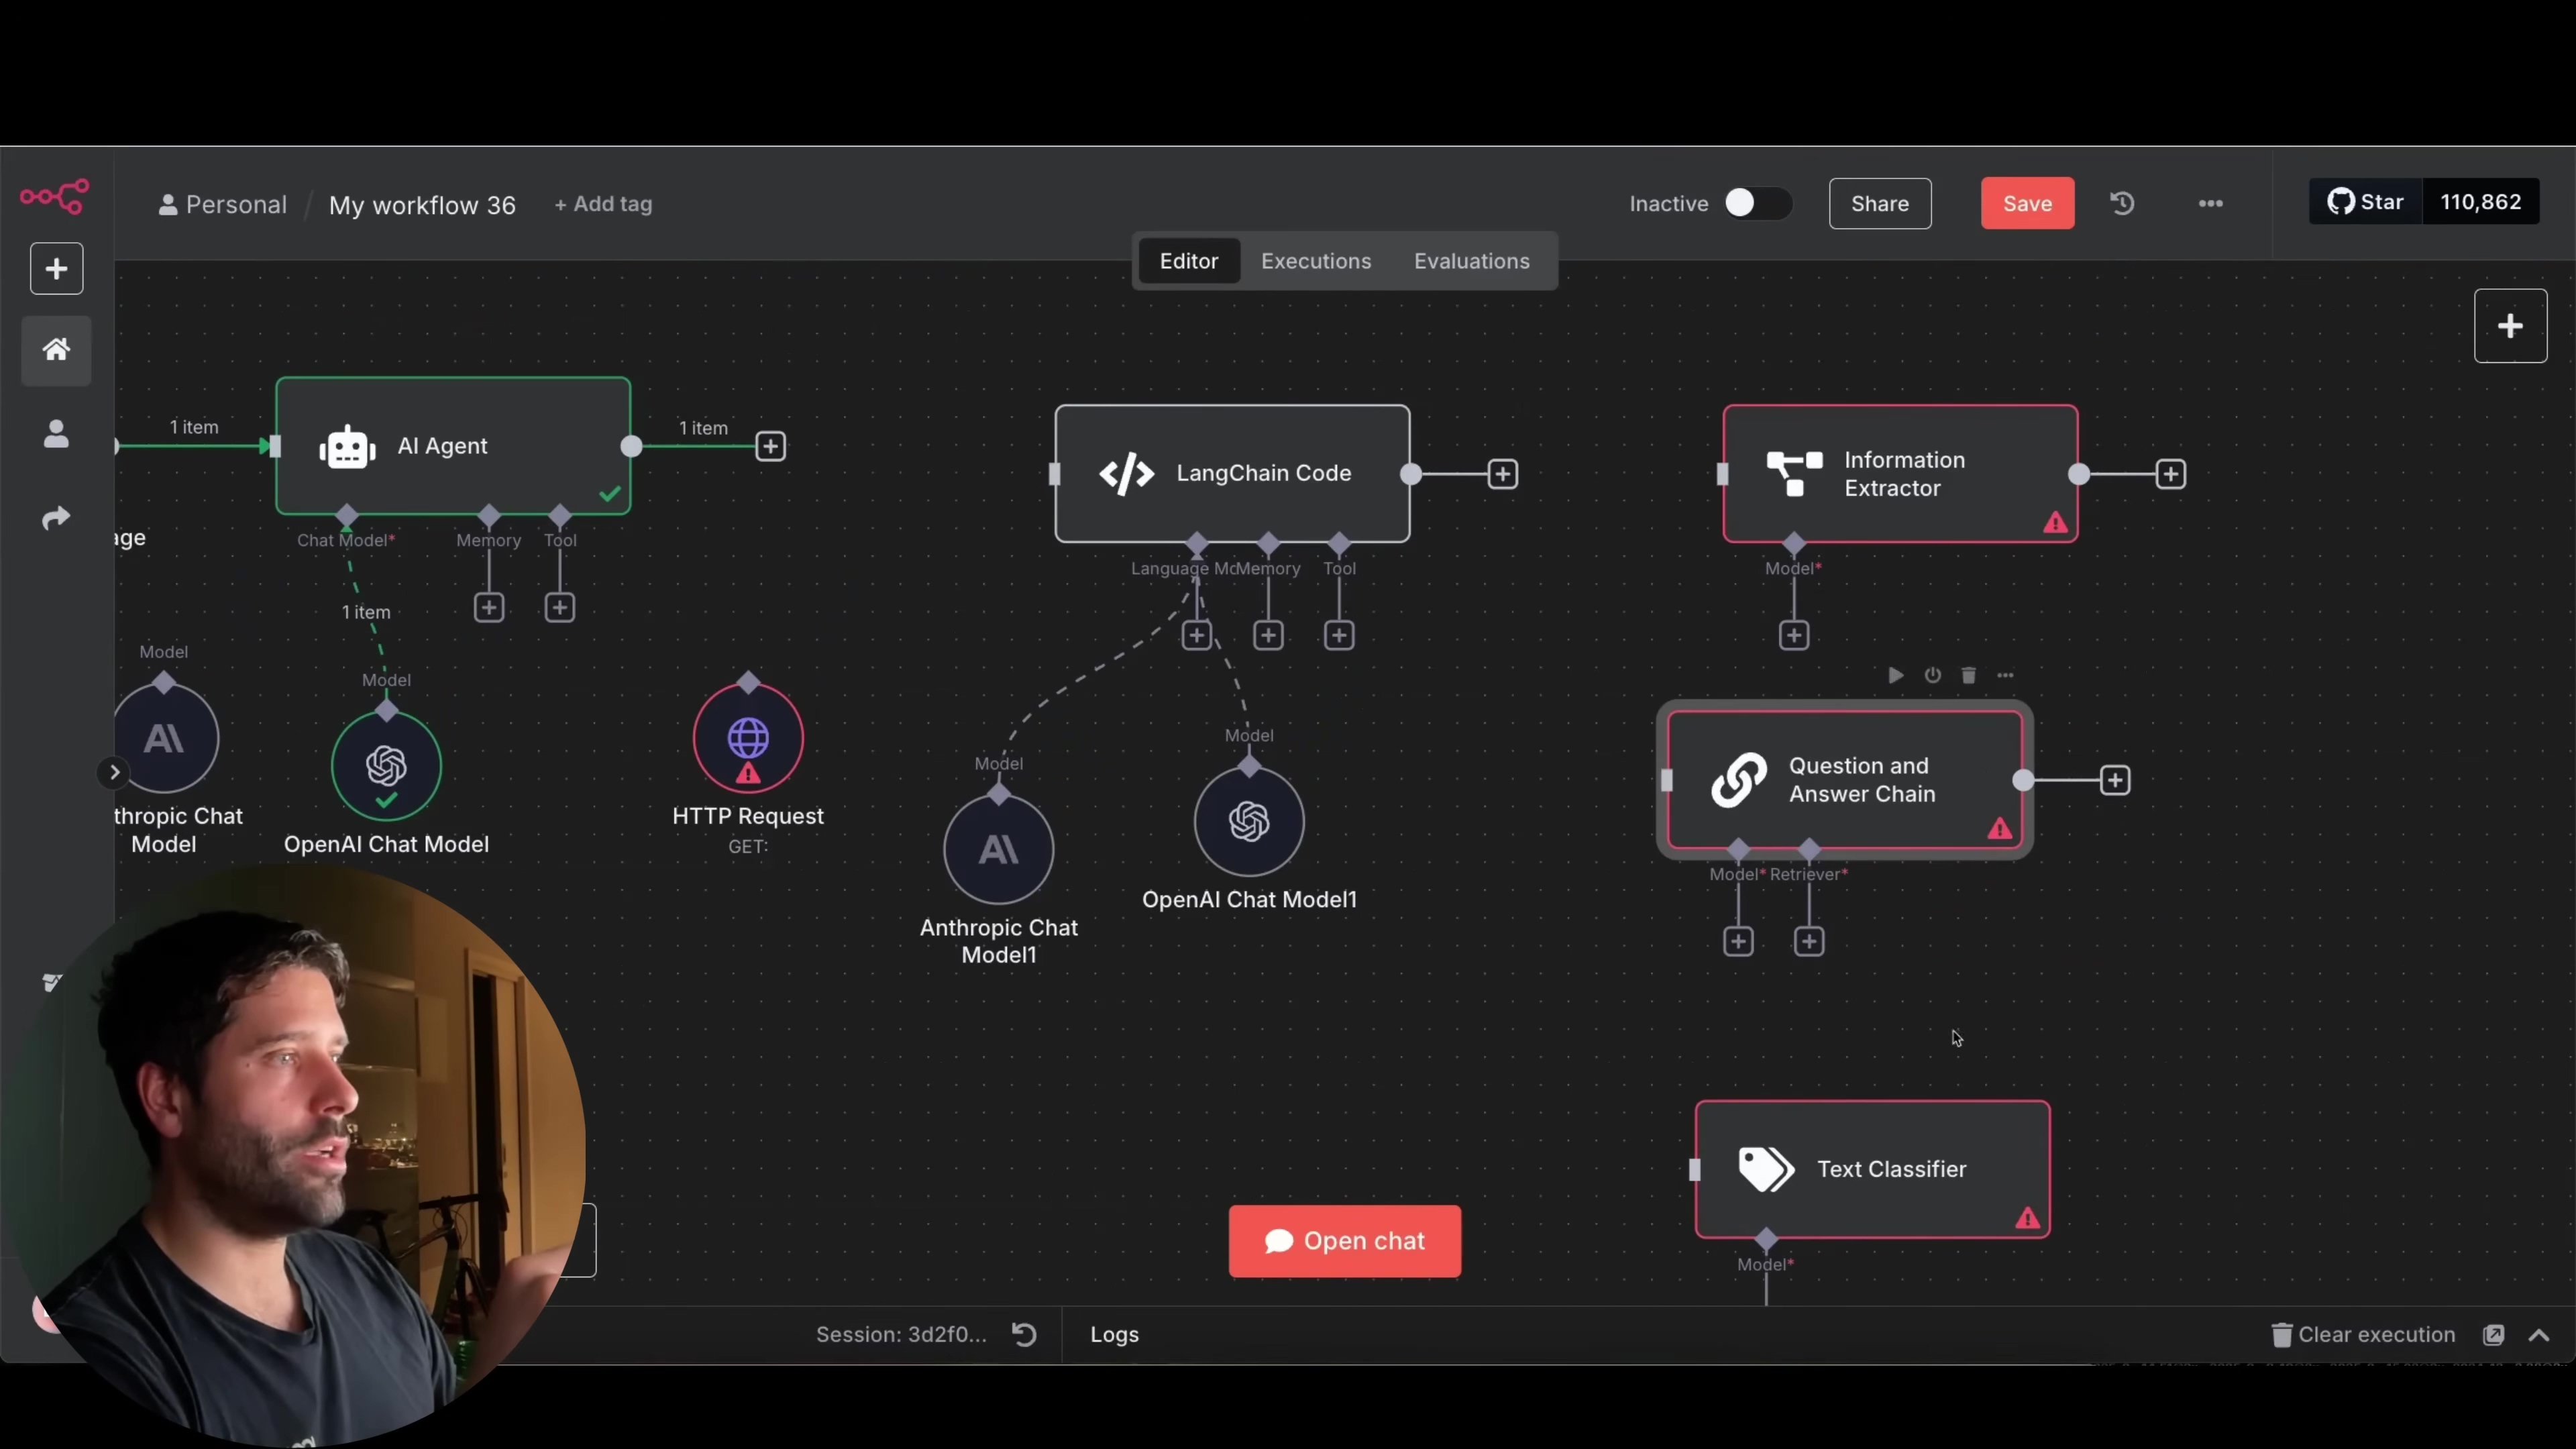Click Text Classifier warning triangle
Screen dimensions: 2576x1449
[2027, 1218]
